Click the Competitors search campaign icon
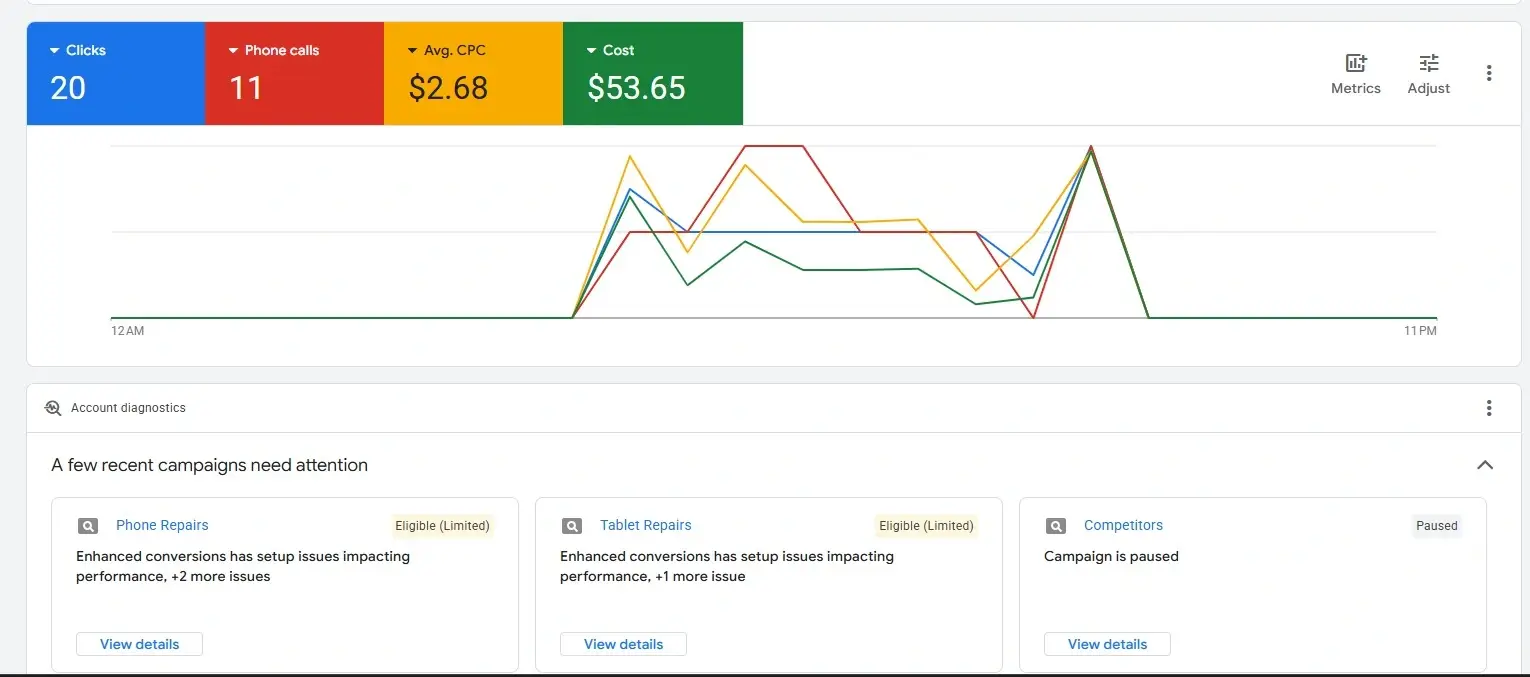 point(1056,526)
